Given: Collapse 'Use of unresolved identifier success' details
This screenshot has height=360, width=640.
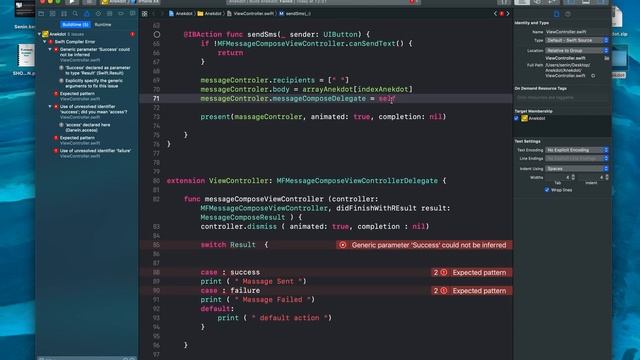Looking at the screenshot, I should pyautogui.click(x=50, y=107).
